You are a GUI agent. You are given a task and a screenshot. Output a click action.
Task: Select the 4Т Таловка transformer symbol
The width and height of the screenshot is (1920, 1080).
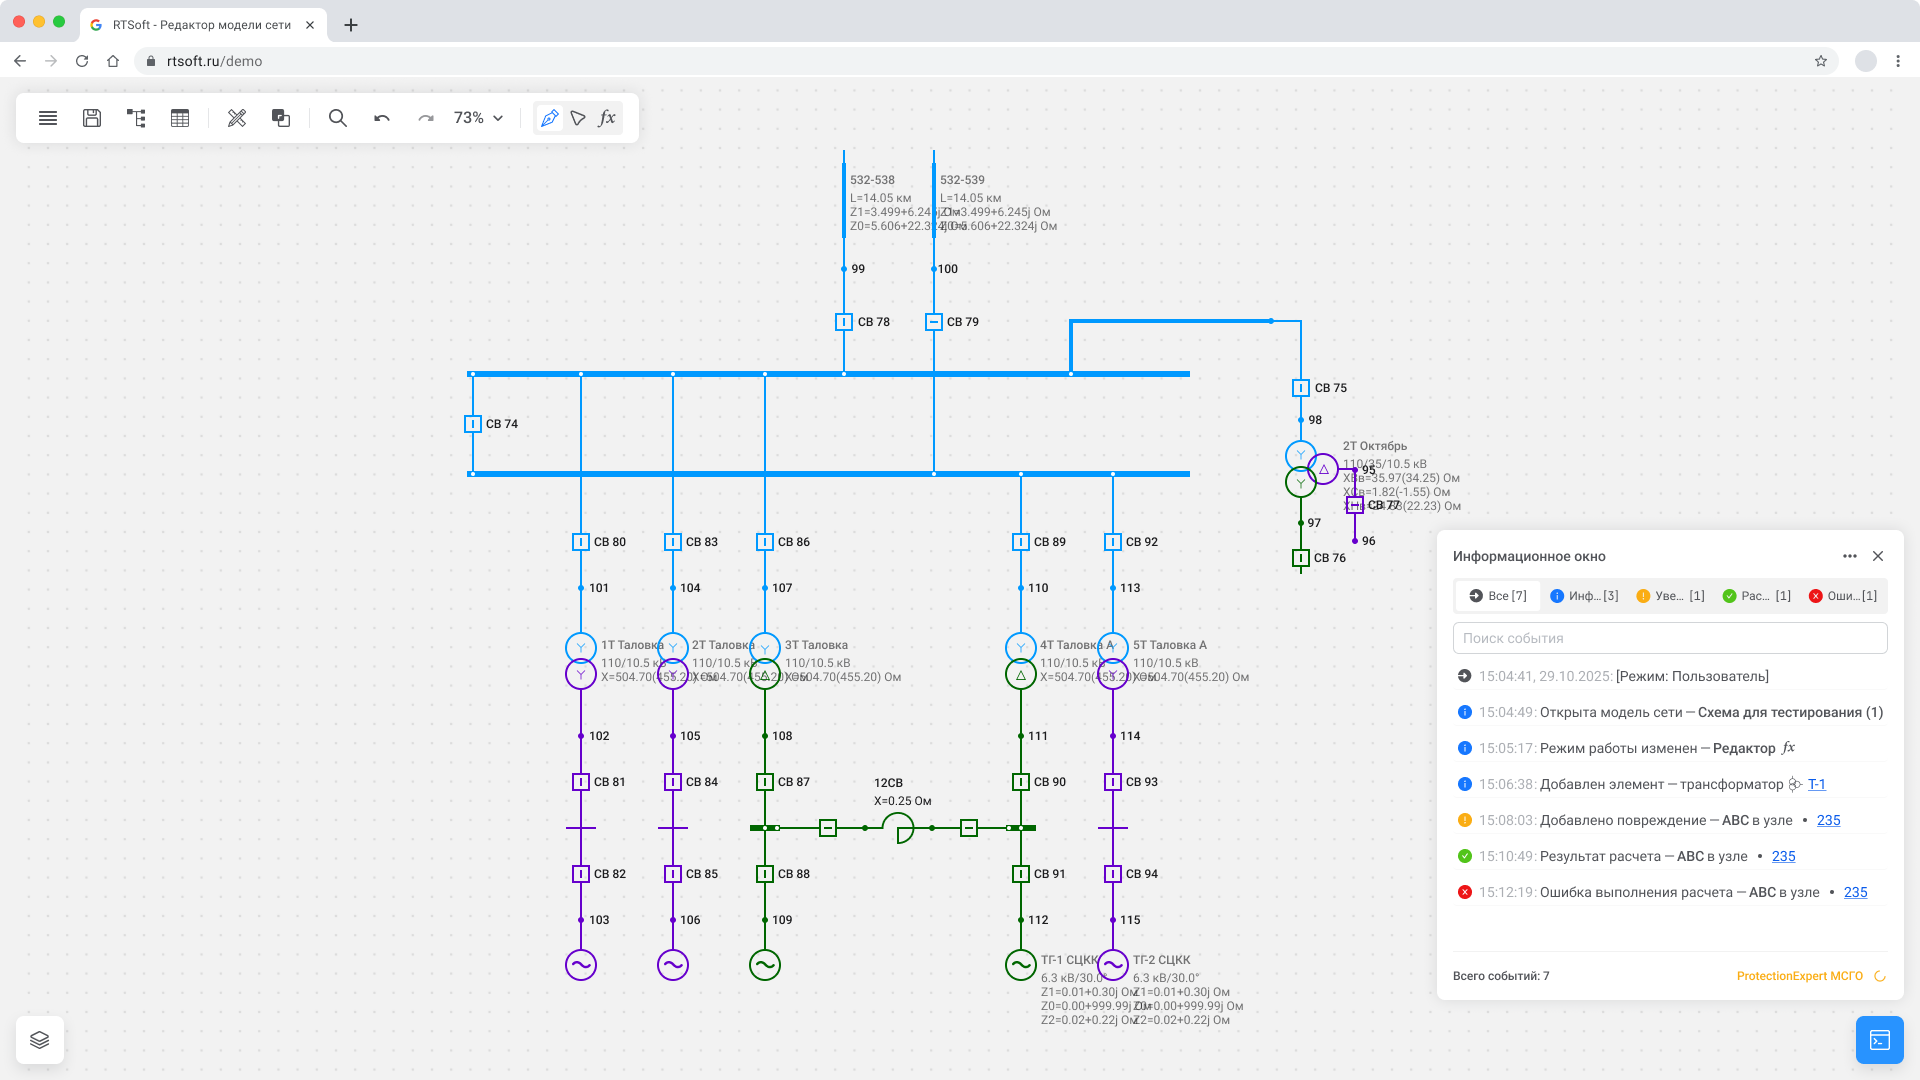[1021, 661]
